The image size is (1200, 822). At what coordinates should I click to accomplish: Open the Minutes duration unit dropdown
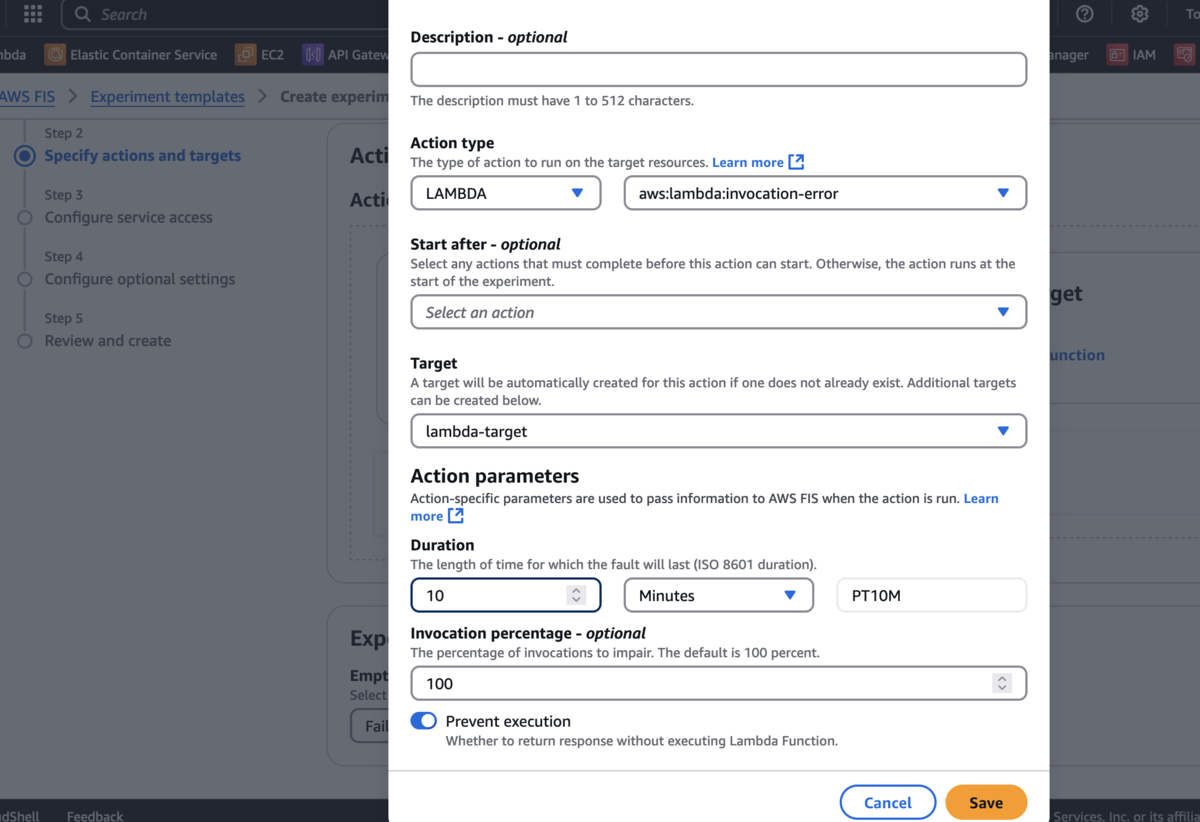coord(719,595)
